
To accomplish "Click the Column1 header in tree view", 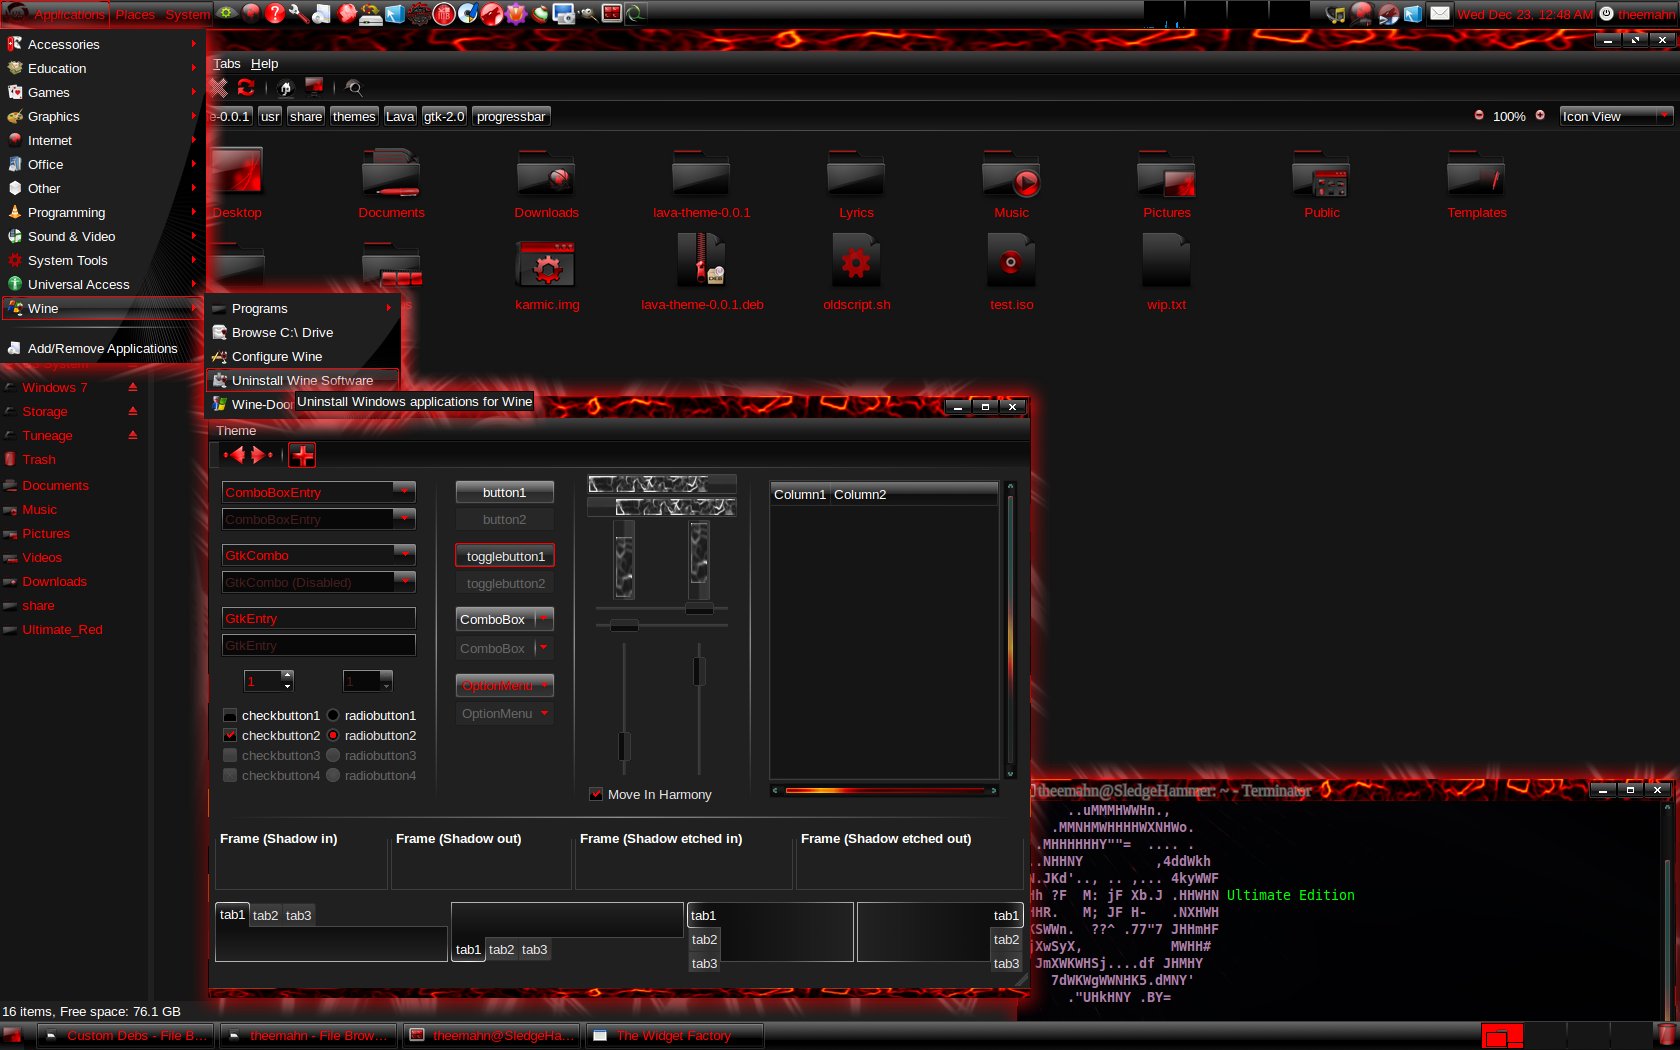I will (800, 494).
